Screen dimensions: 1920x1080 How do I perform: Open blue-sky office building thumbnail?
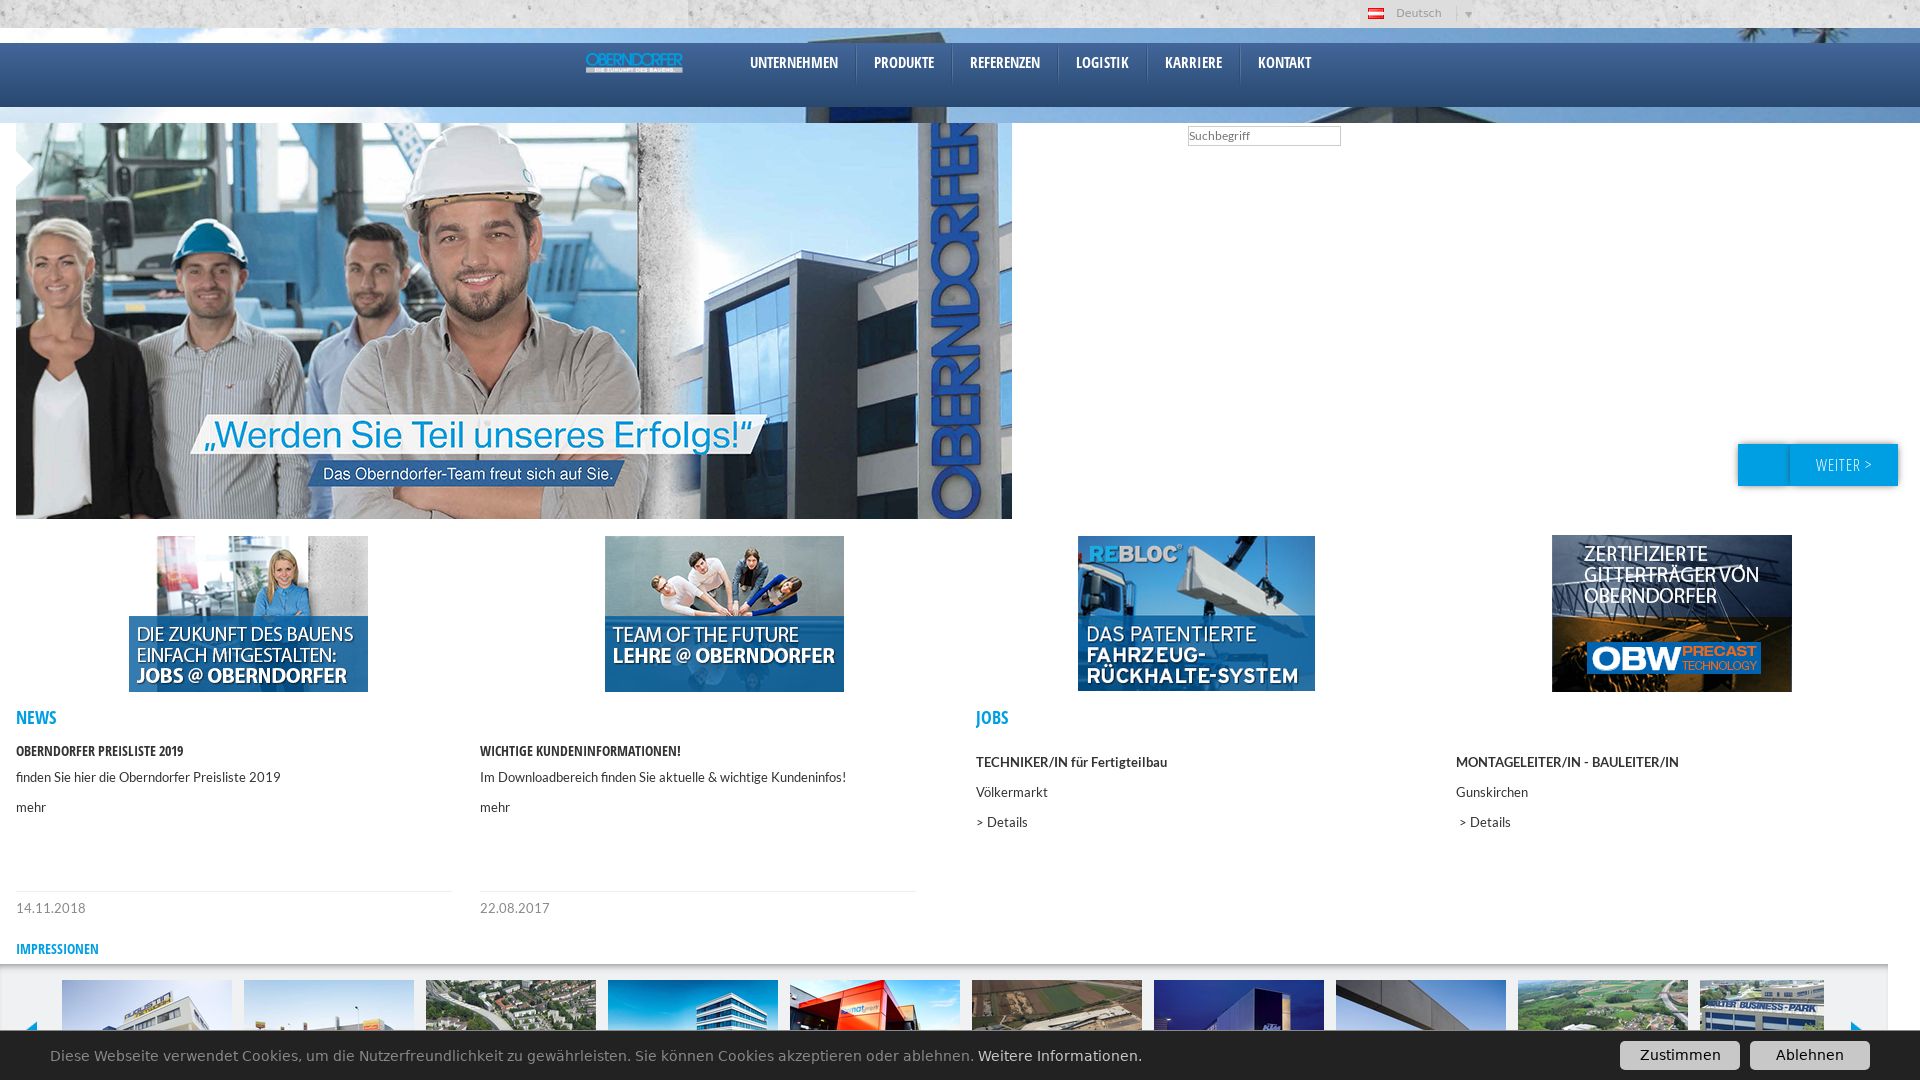(x=693, y=1005)
